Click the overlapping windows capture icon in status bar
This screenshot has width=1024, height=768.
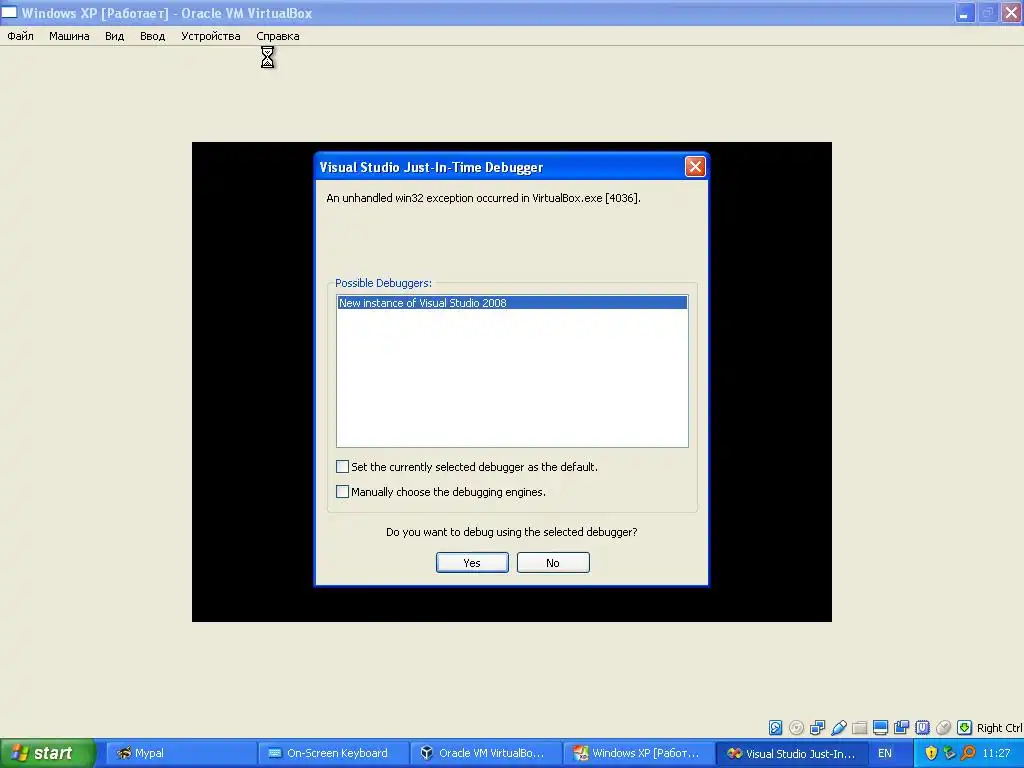901,728
